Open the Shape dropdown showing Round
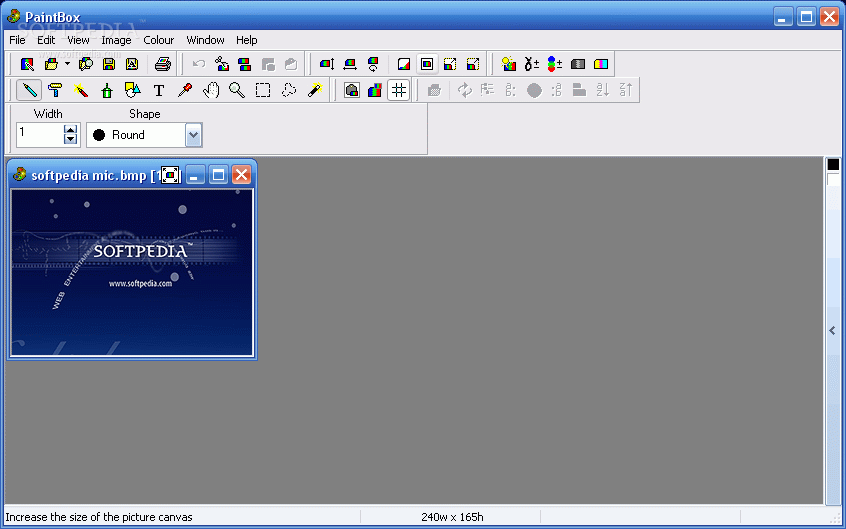846x529 pixels. tap(193, 135)
